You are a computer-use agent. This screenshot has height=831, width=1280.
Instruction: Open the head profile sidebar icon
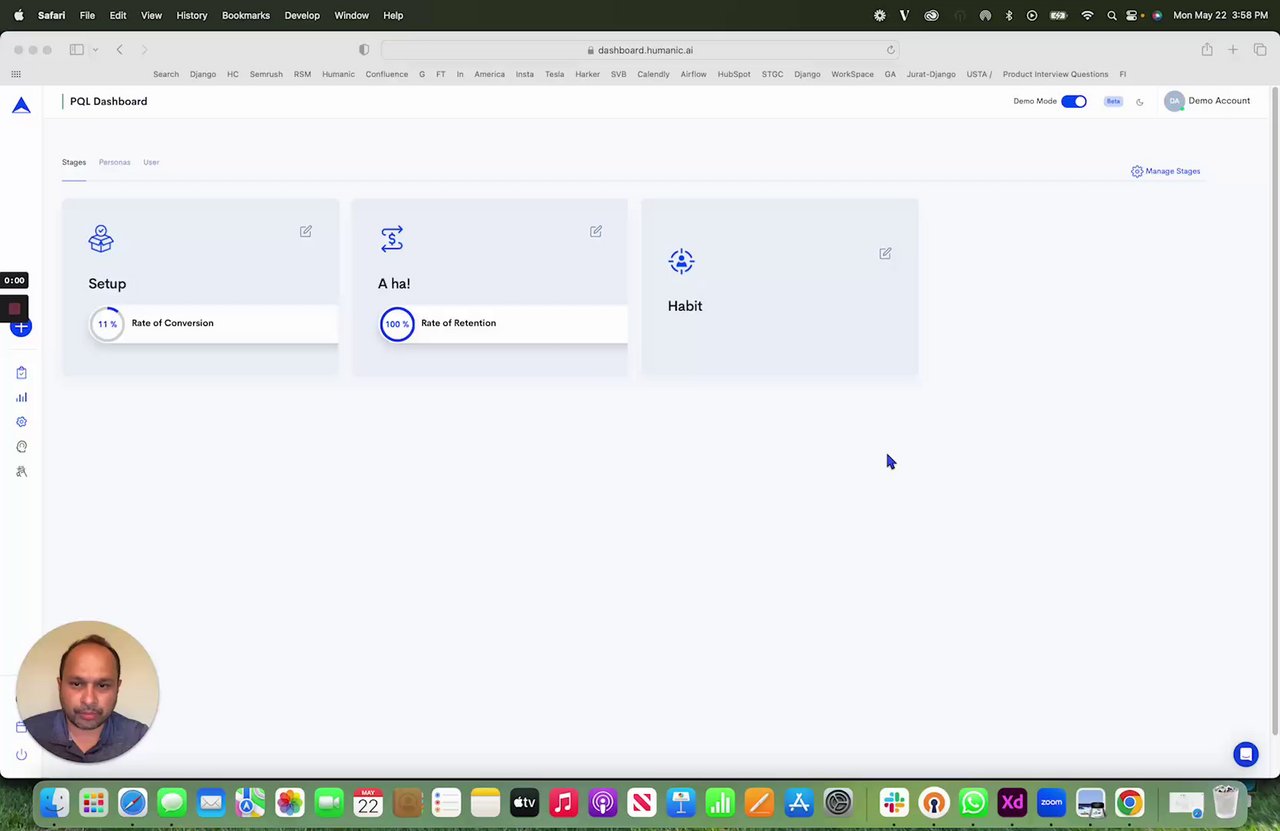click(21, 447)
